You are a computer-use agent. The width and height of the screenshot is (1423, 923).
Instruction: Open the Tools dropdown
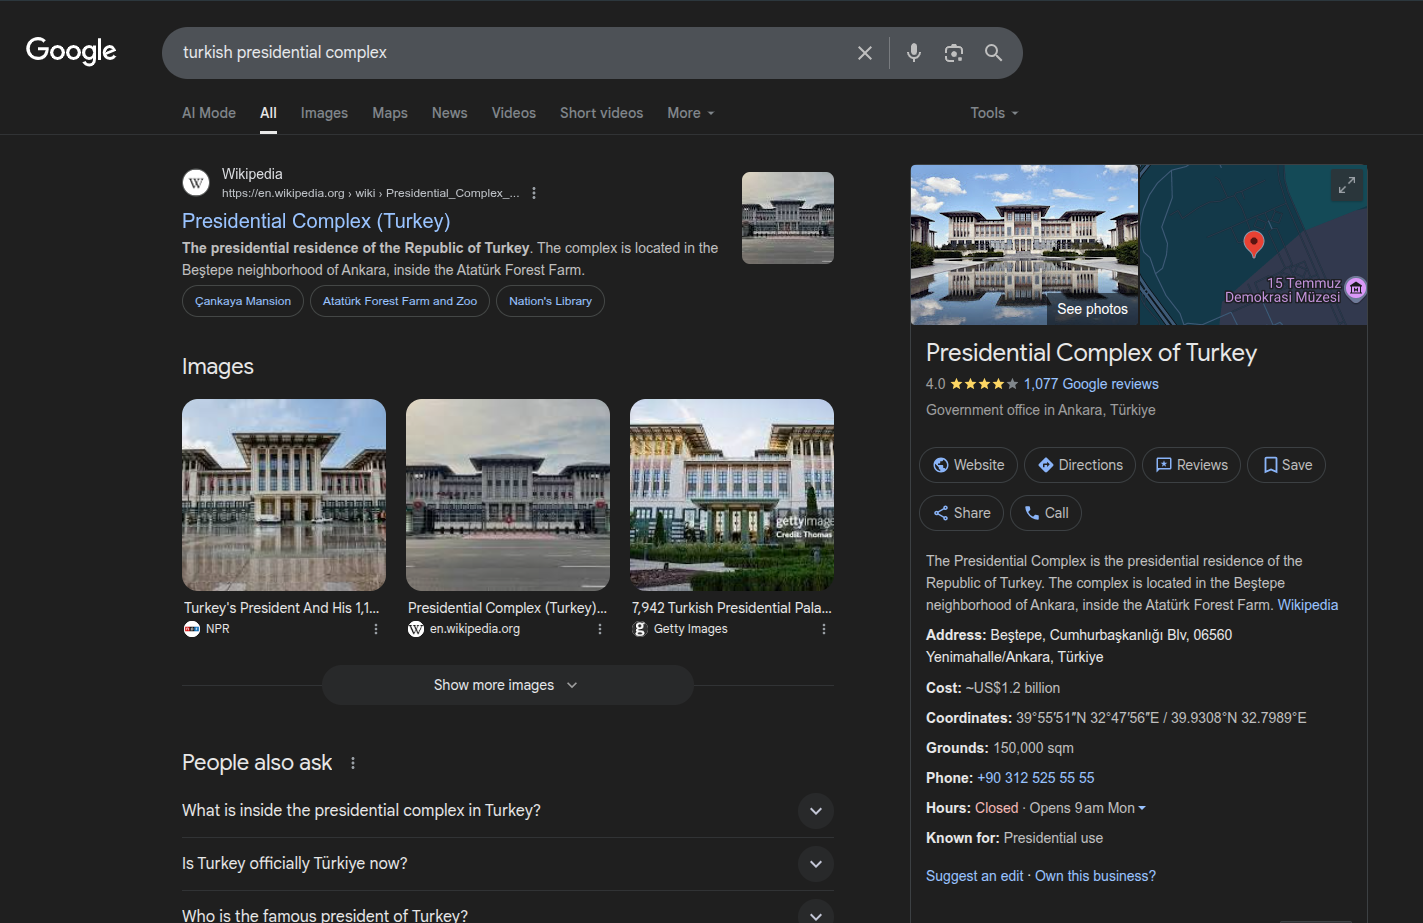pyautogui.click(x=994, y=113)
